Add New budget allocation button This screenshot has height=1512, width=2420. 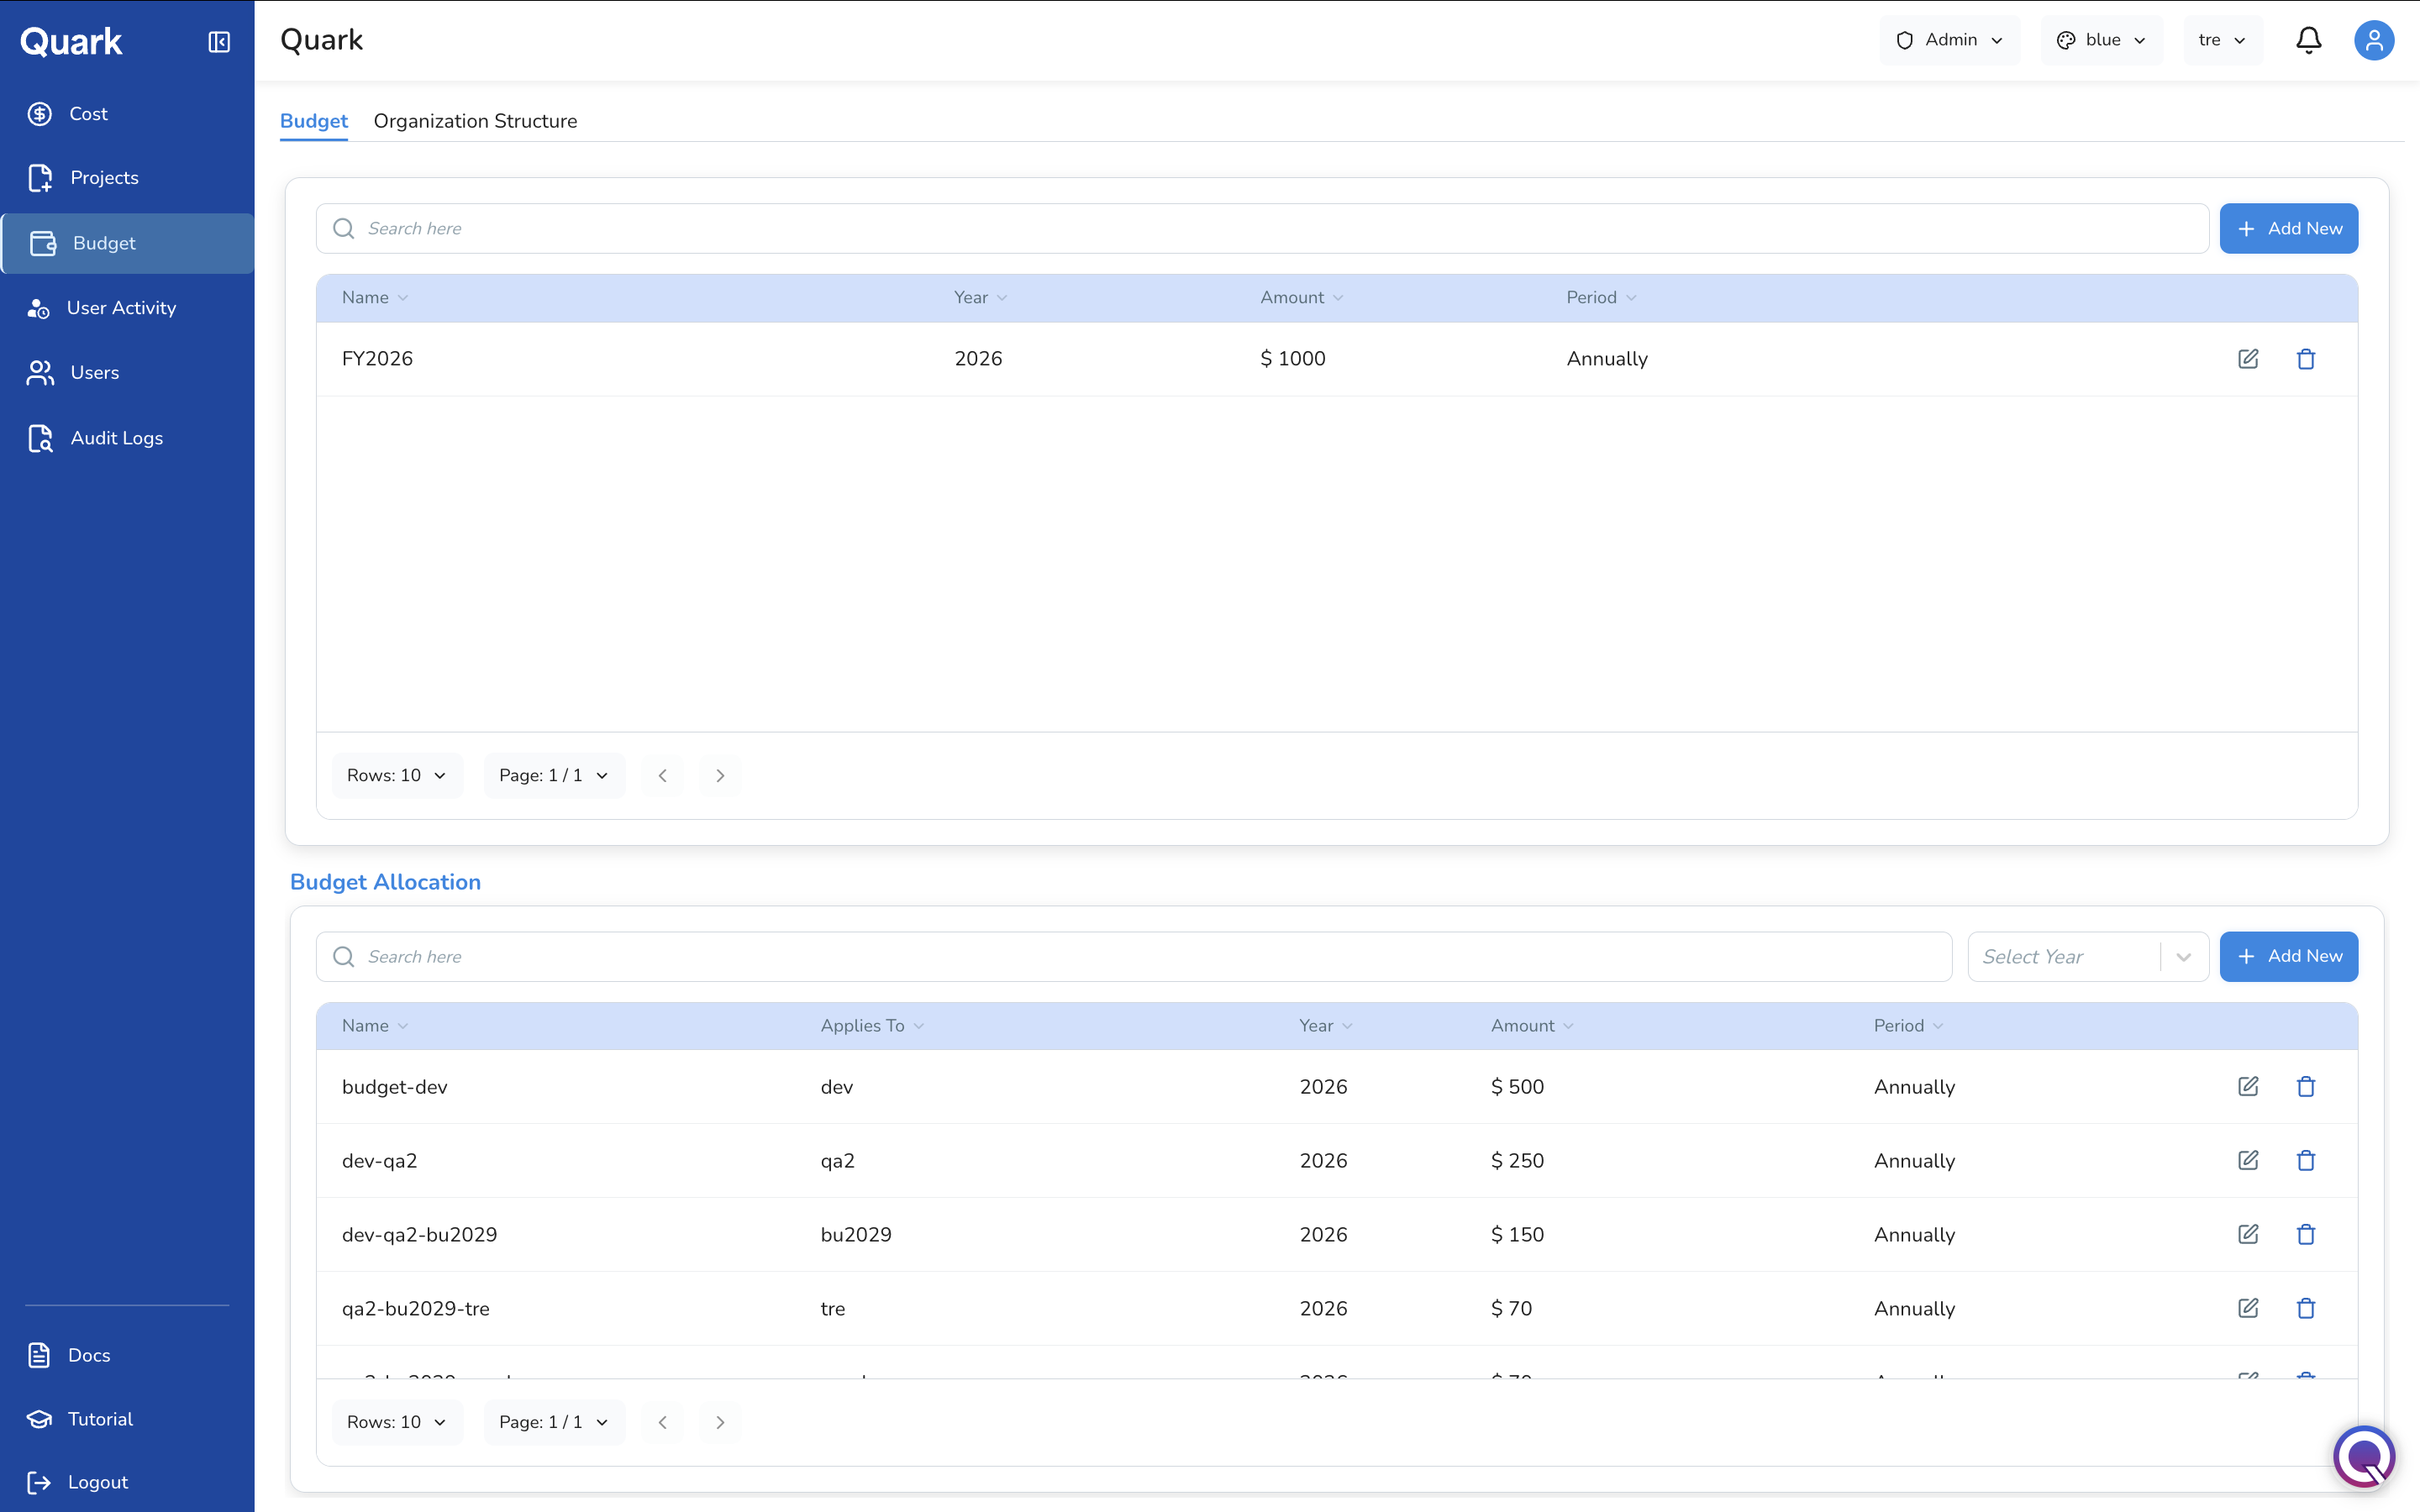tap(2288, 957)
